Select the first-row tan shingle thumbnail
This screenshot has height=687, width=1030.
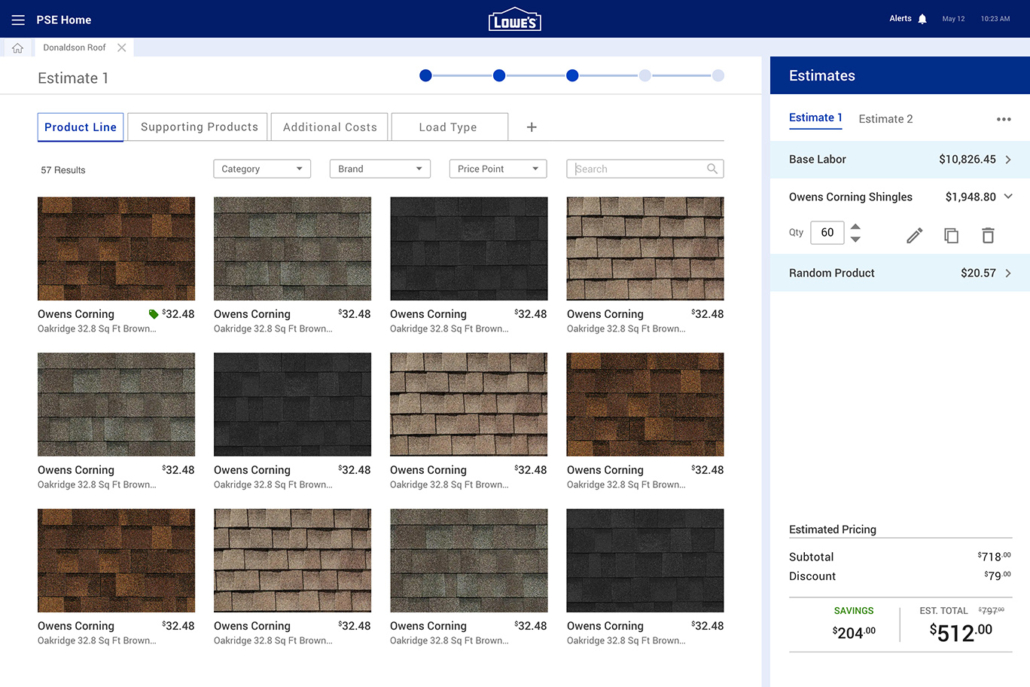pos(645,249)
